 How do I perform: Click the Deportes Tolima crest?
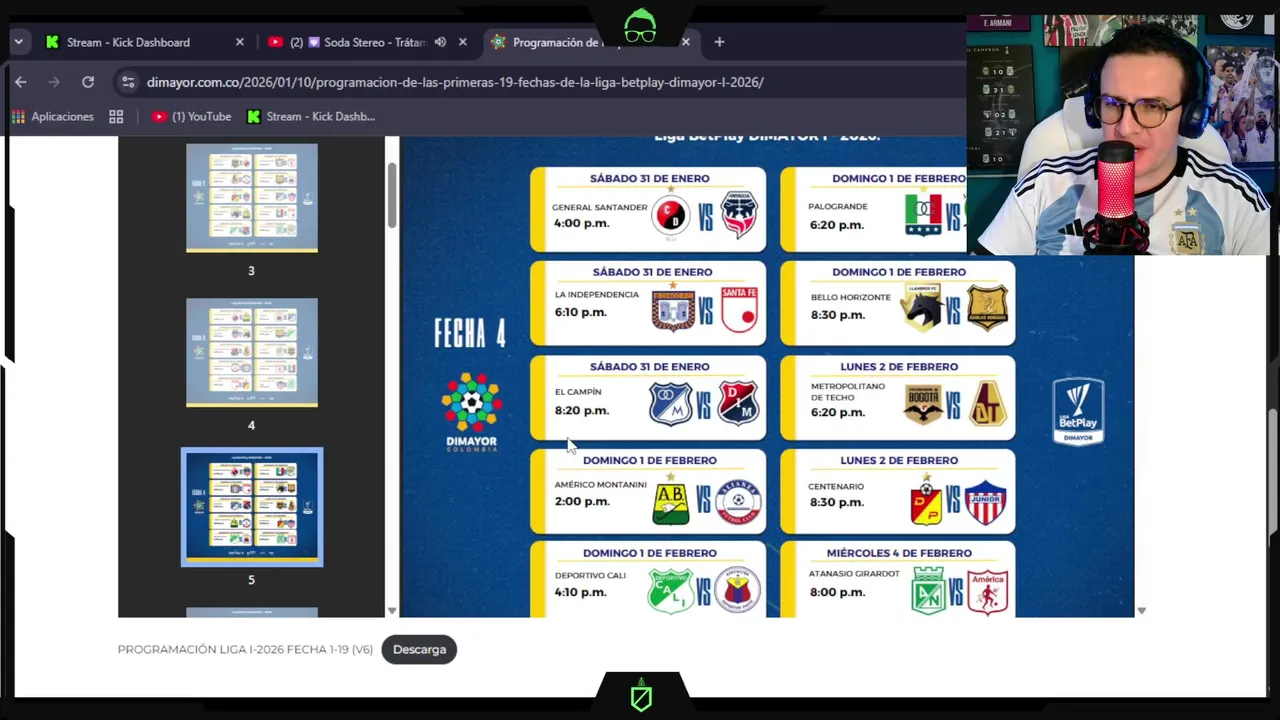pos(987,403)
